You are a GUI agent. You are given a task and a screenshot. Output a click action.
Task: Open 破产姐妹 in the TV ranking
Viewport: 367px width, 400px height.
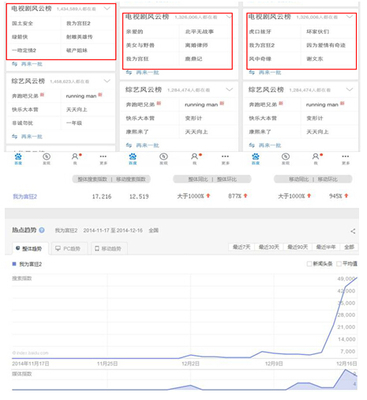coord(77,50)
